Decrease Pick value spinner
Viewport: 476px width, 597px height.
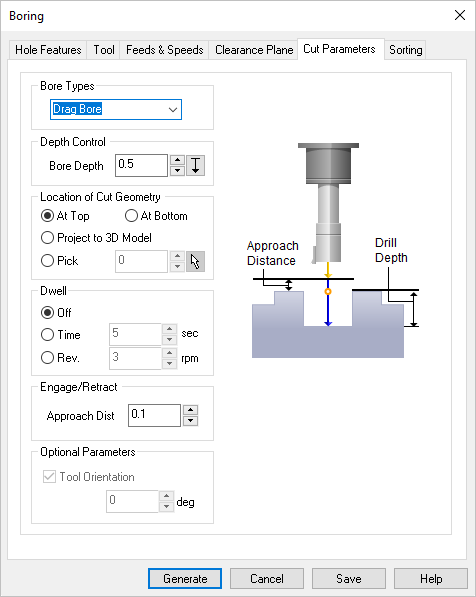click(177, 267)
